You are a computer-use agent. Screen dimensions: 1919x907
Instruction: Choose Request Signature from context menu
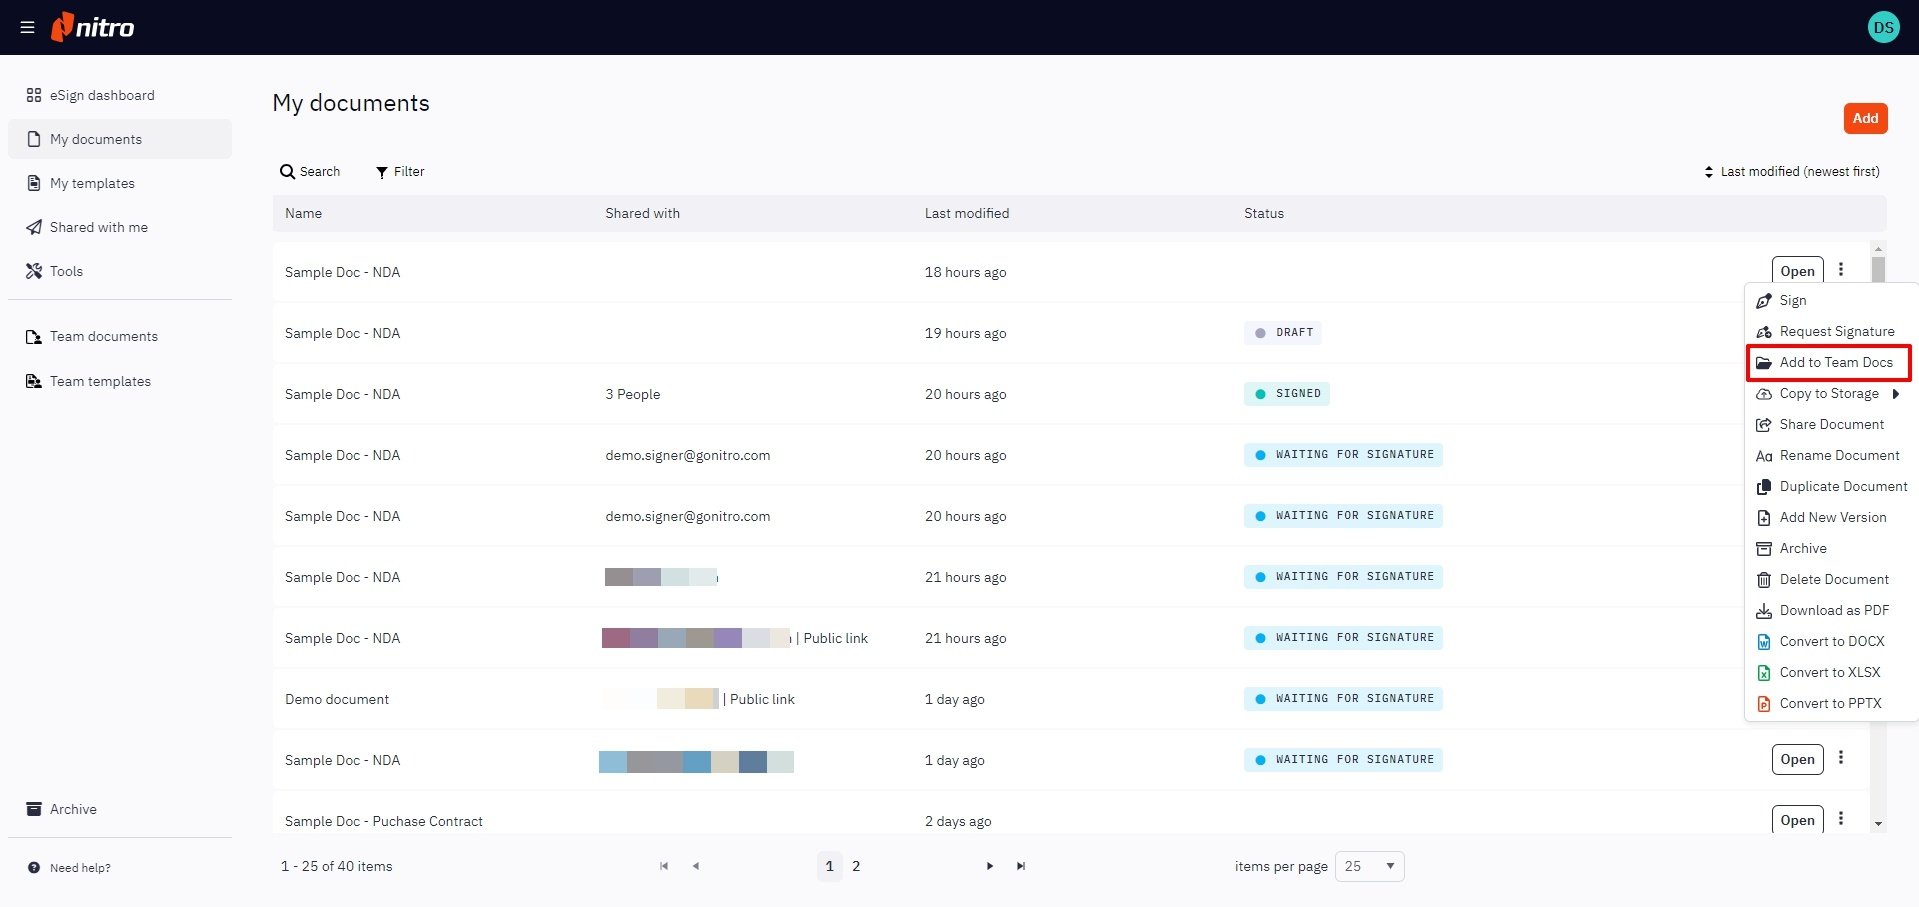click(1836, 332)
